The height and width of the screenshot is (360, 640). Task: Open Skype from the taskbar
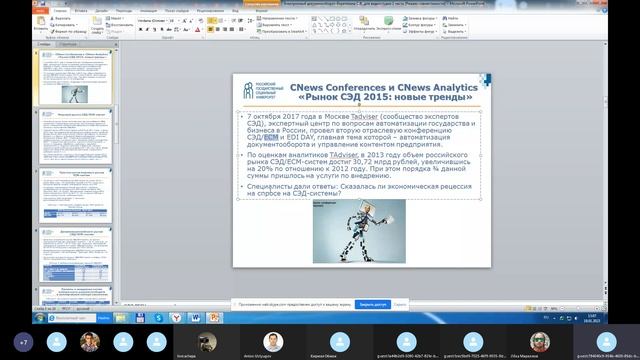click(x=158, y=318)
